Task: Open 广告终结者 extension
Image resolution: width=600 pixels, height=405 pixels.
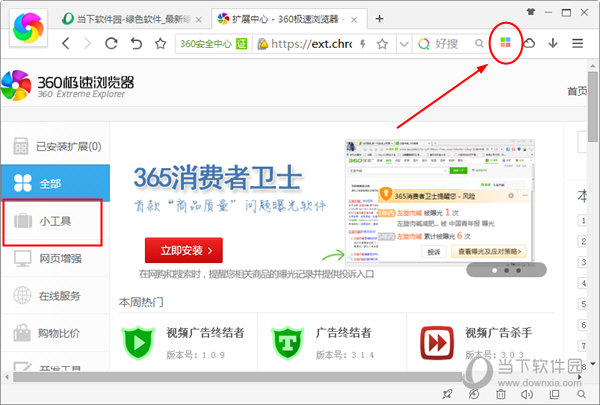Action: 344,333
